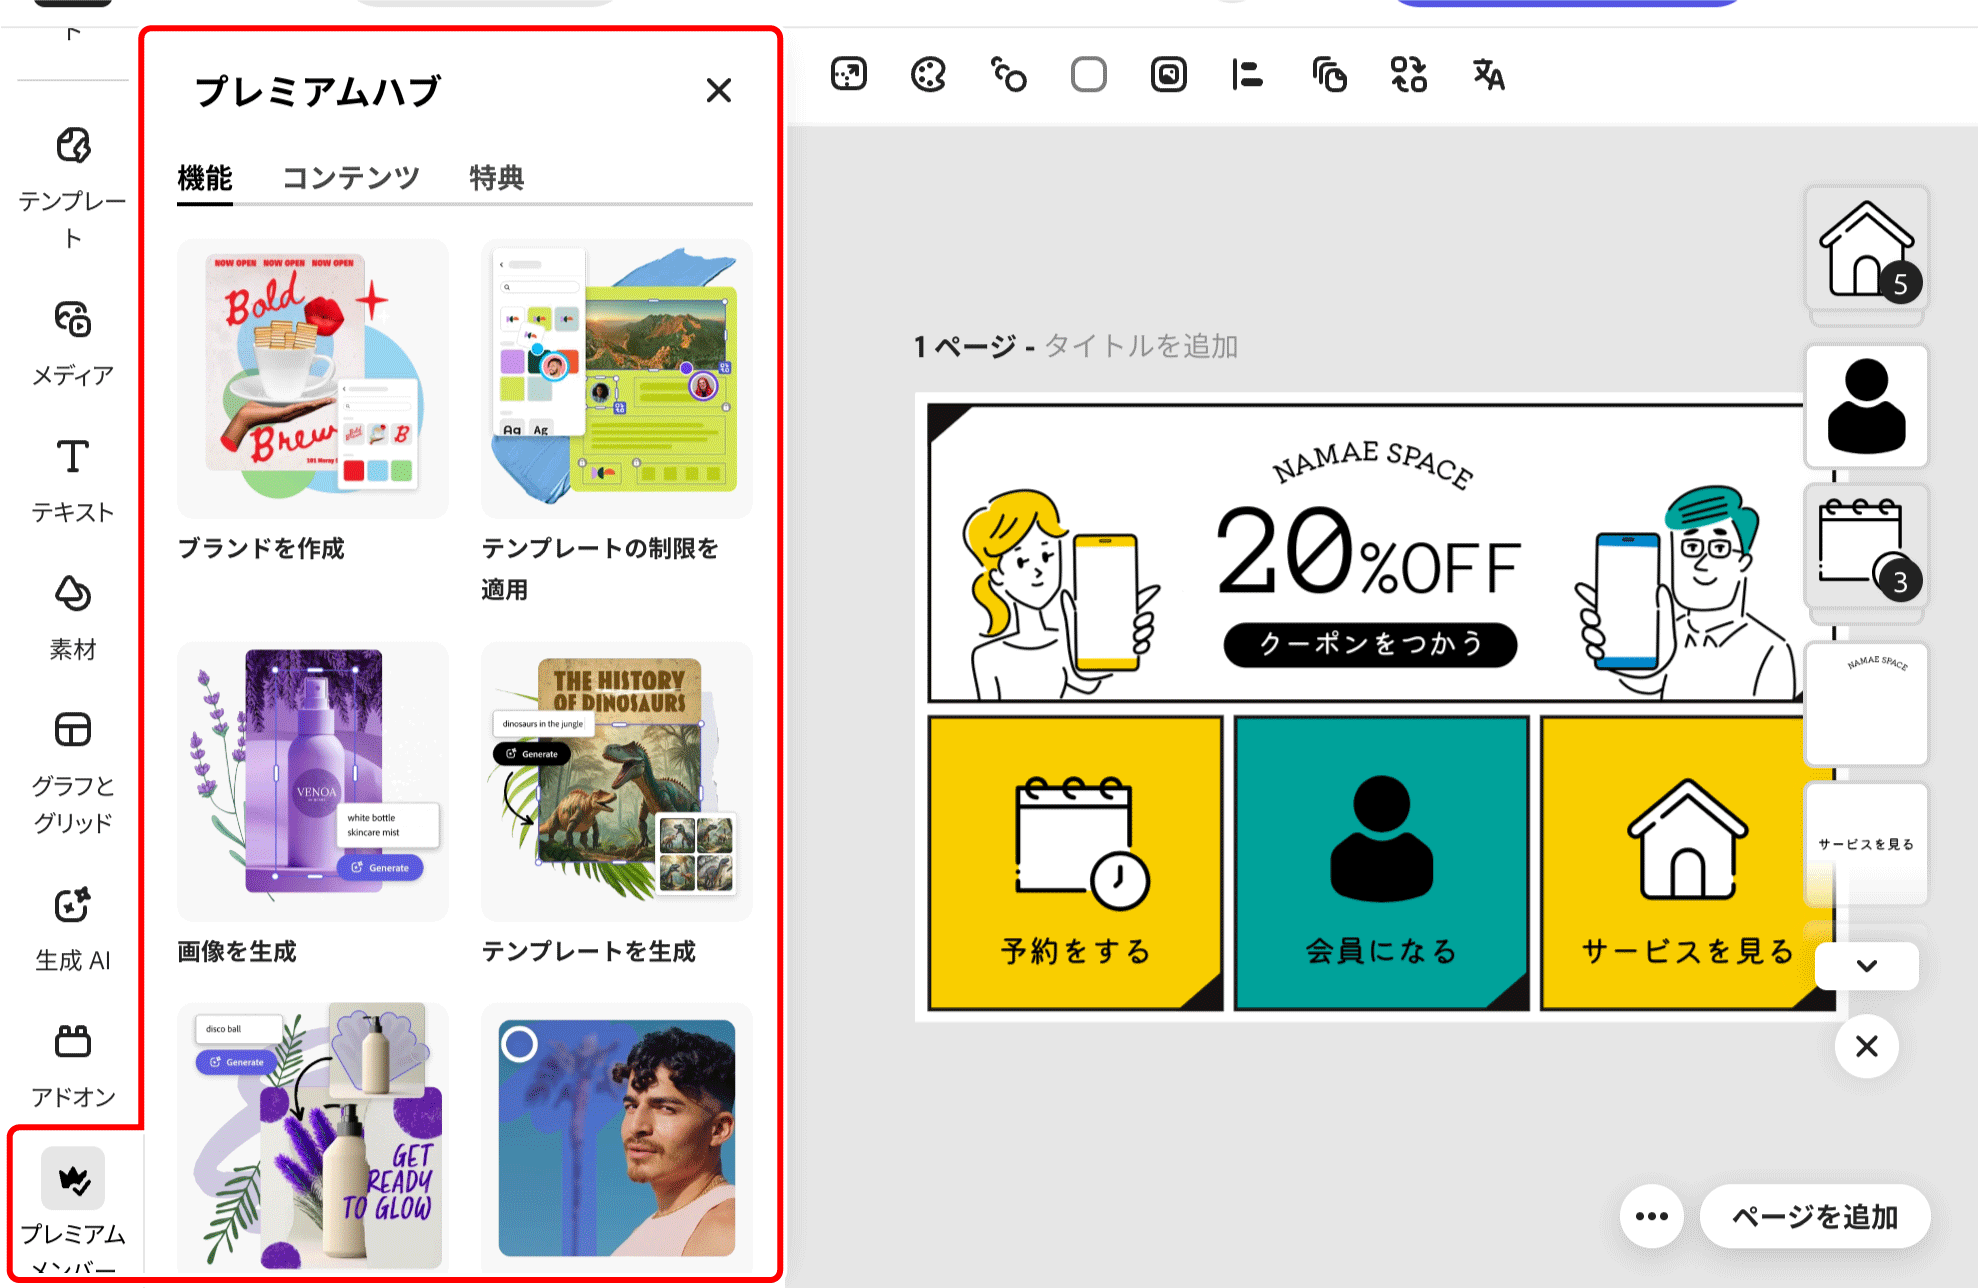Click the alignment icon in the top toolbar

pos(1247,74)
